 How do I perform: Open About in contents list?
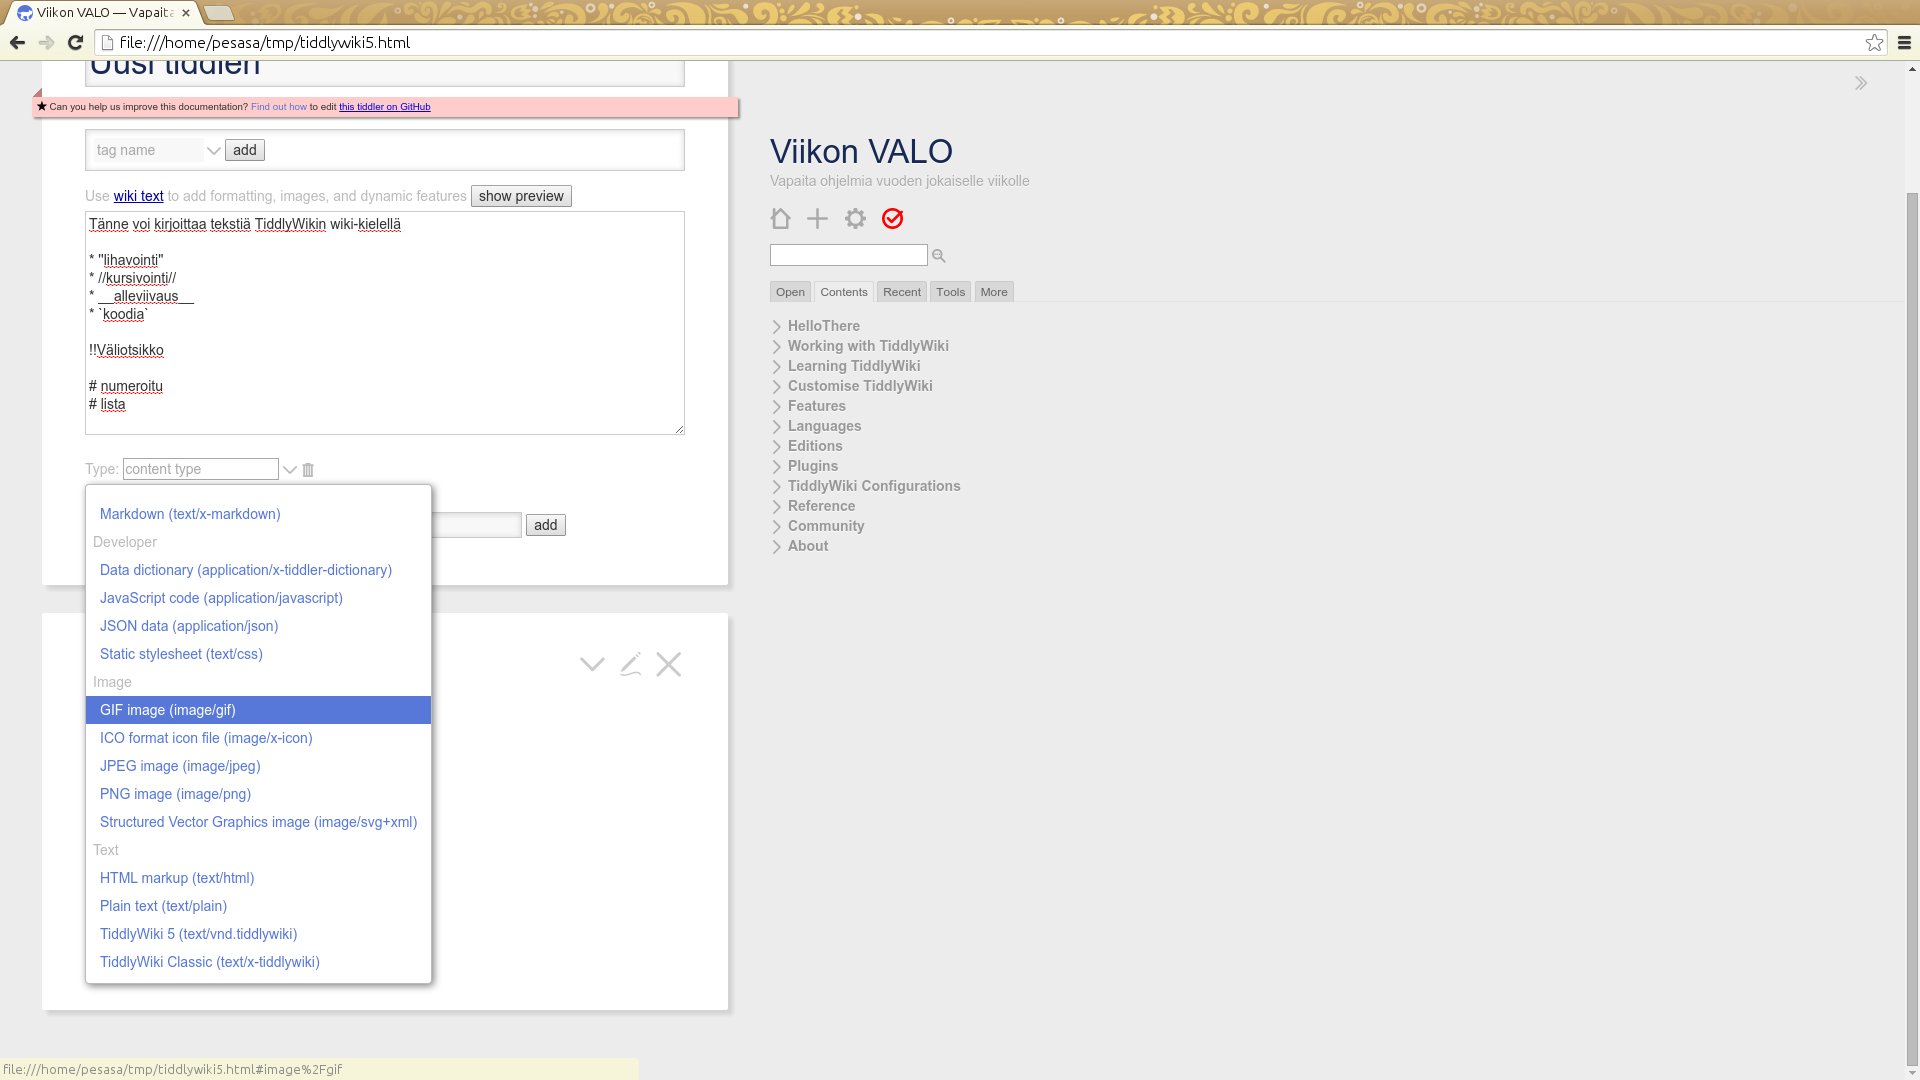coord(808,546)
